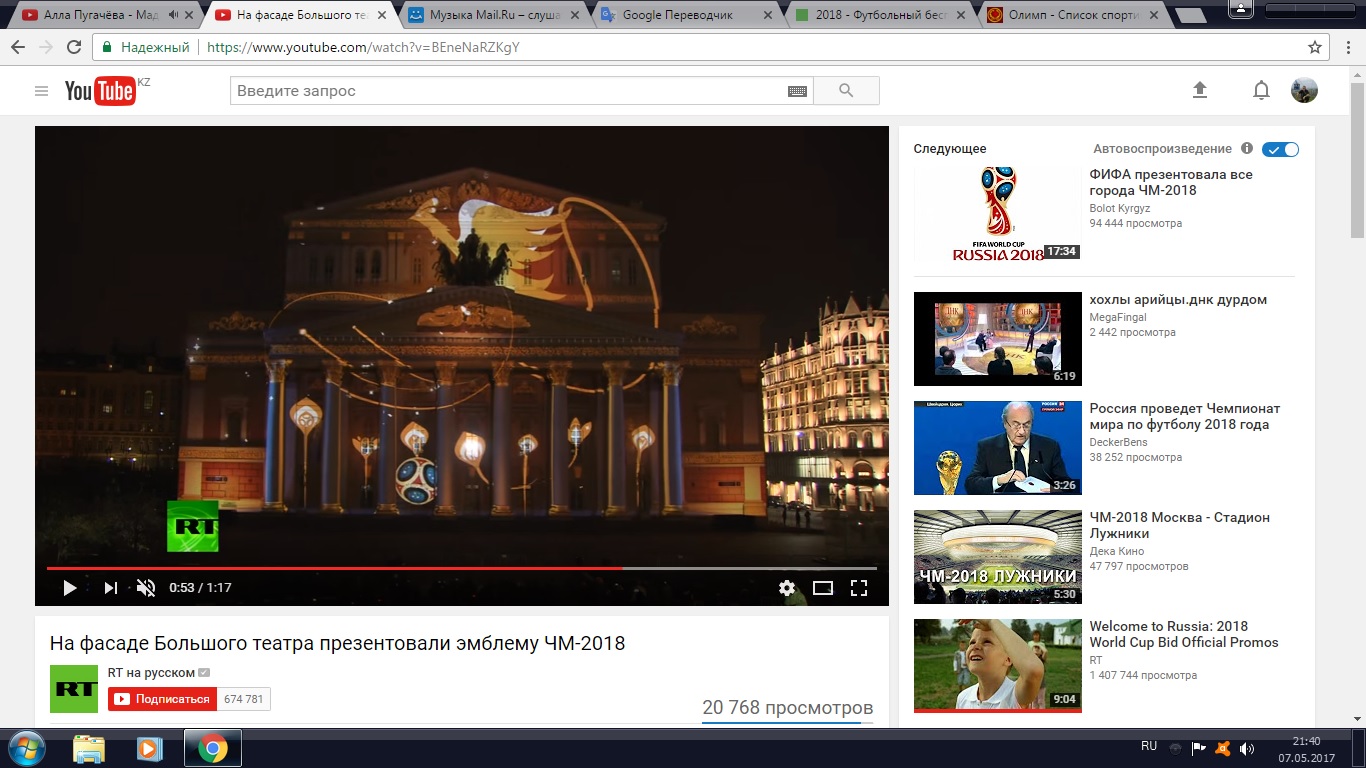1366x768 pixels.
Task: Open the account avatar menu
Action: pyautogui.click(x=1304, y=90)
